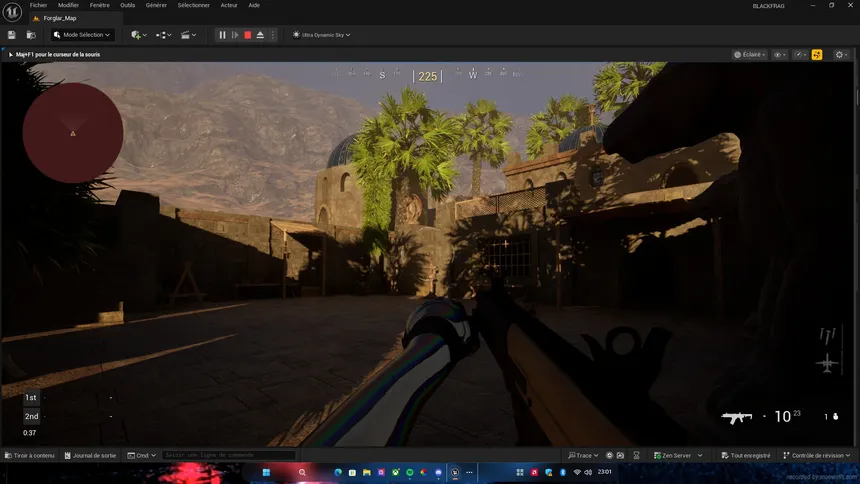
Task: Toggle the viewport Show eye options
Action: [780, 55]
